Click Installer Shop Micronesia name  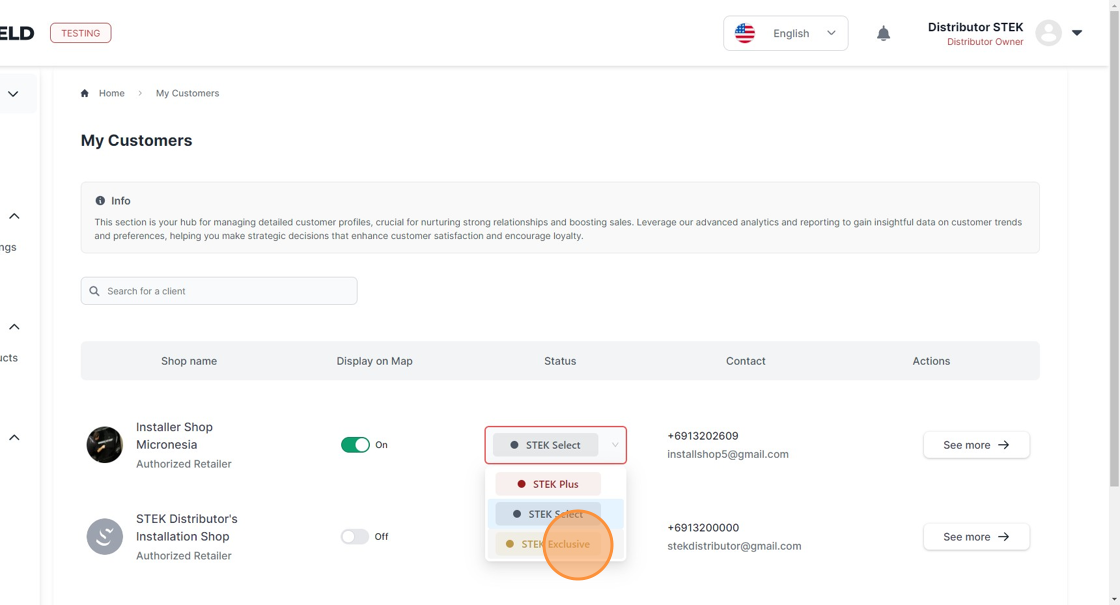pos(174,436)
